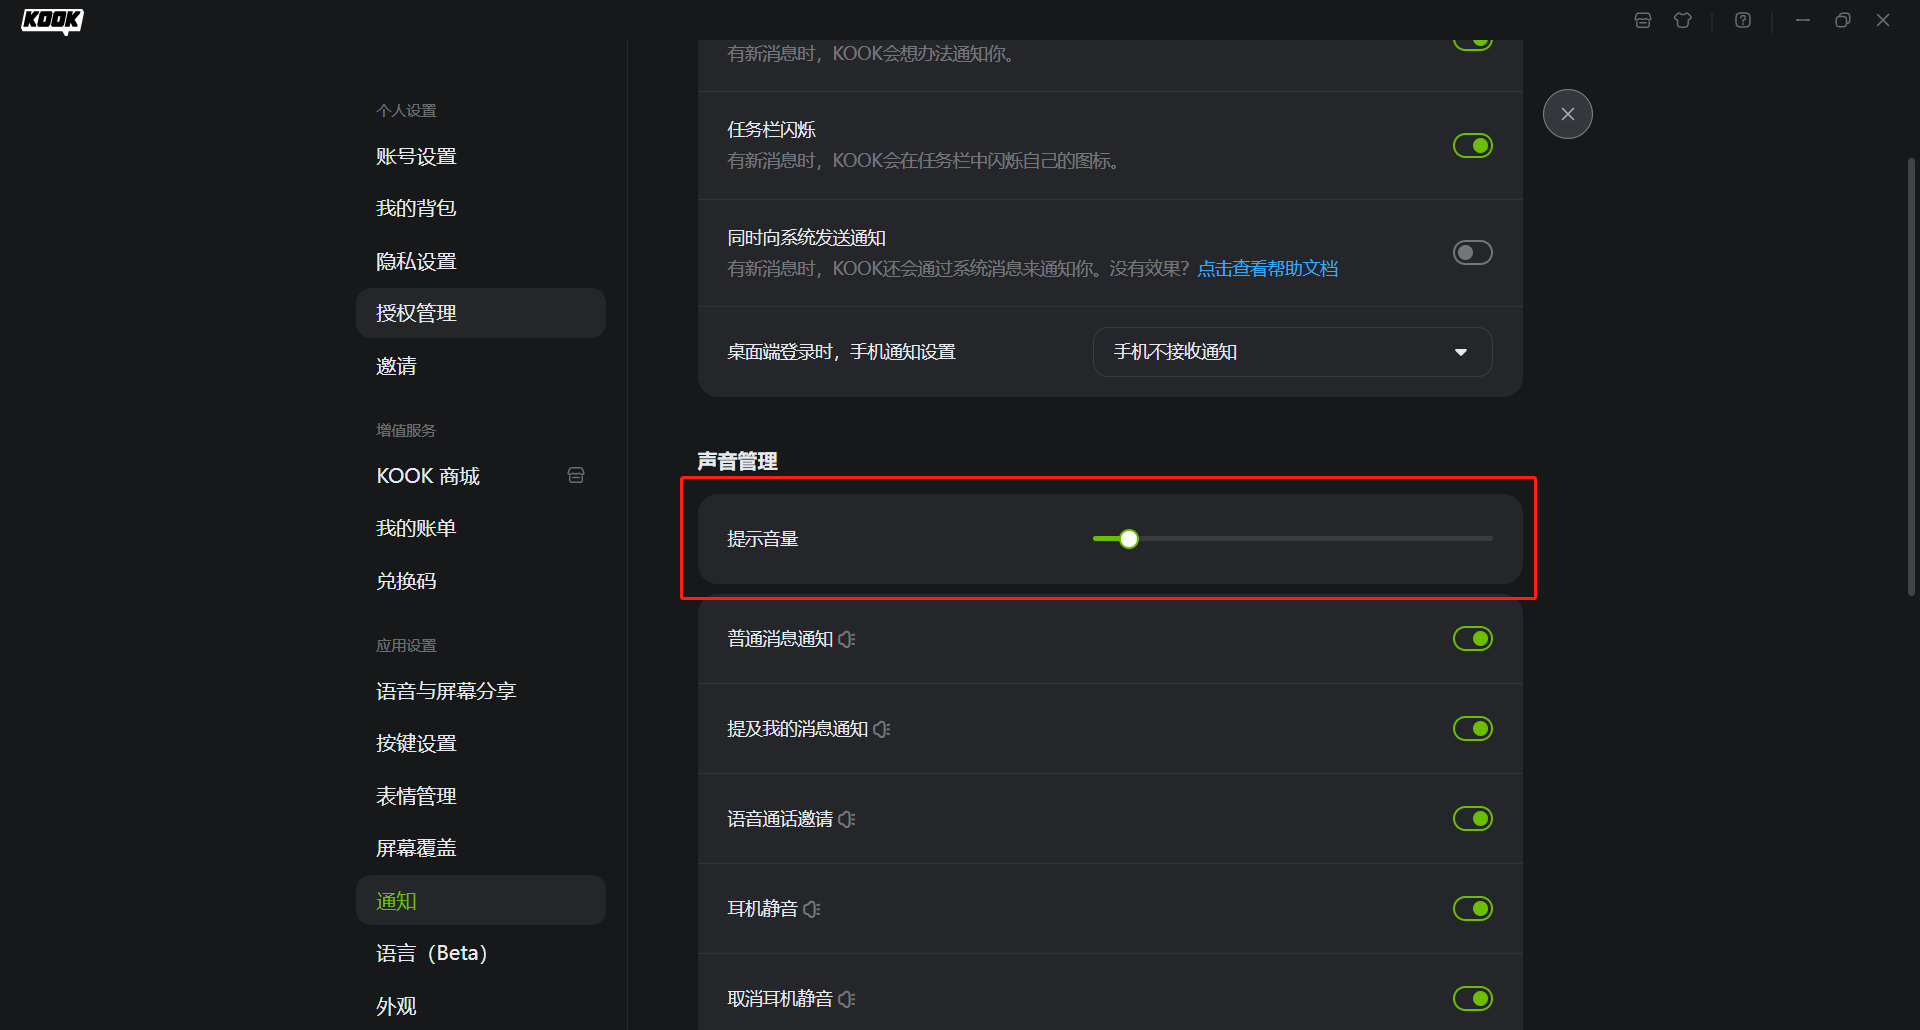
Task: Disable the taskbar flashing toggle
Action: pyautogui.click(x=1472, y=146)
